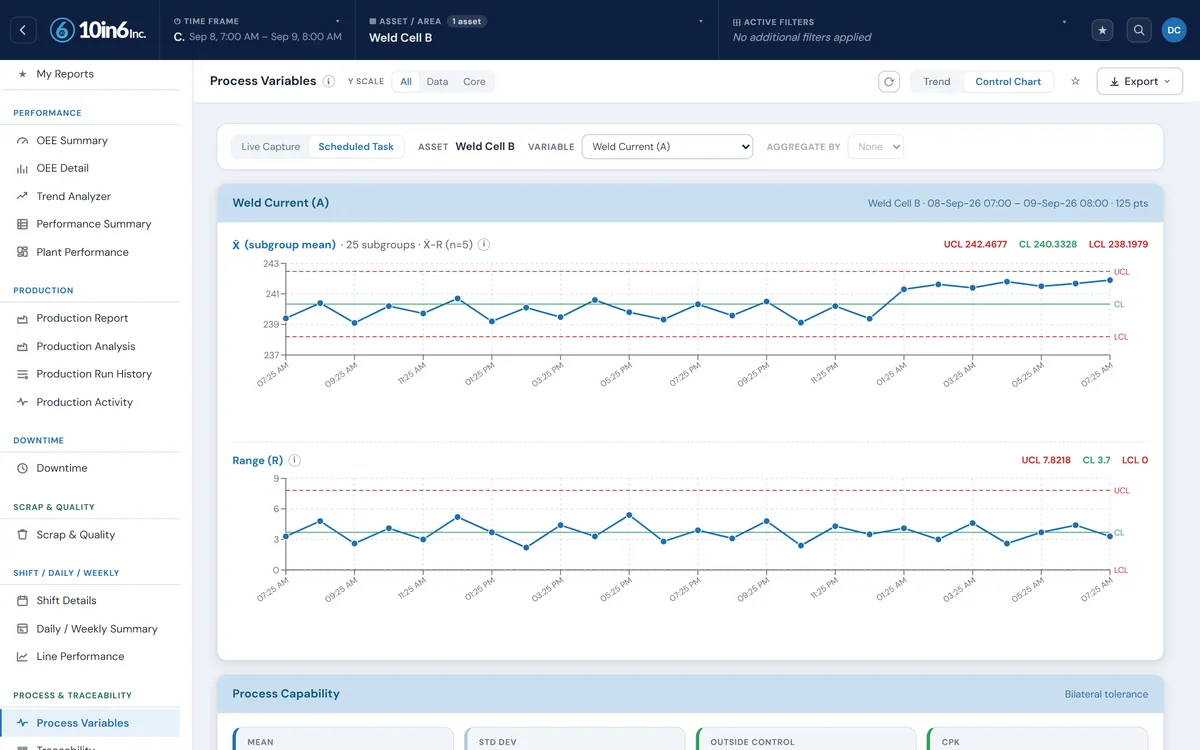
Task: Switch view to Trend
Action: 937,82
